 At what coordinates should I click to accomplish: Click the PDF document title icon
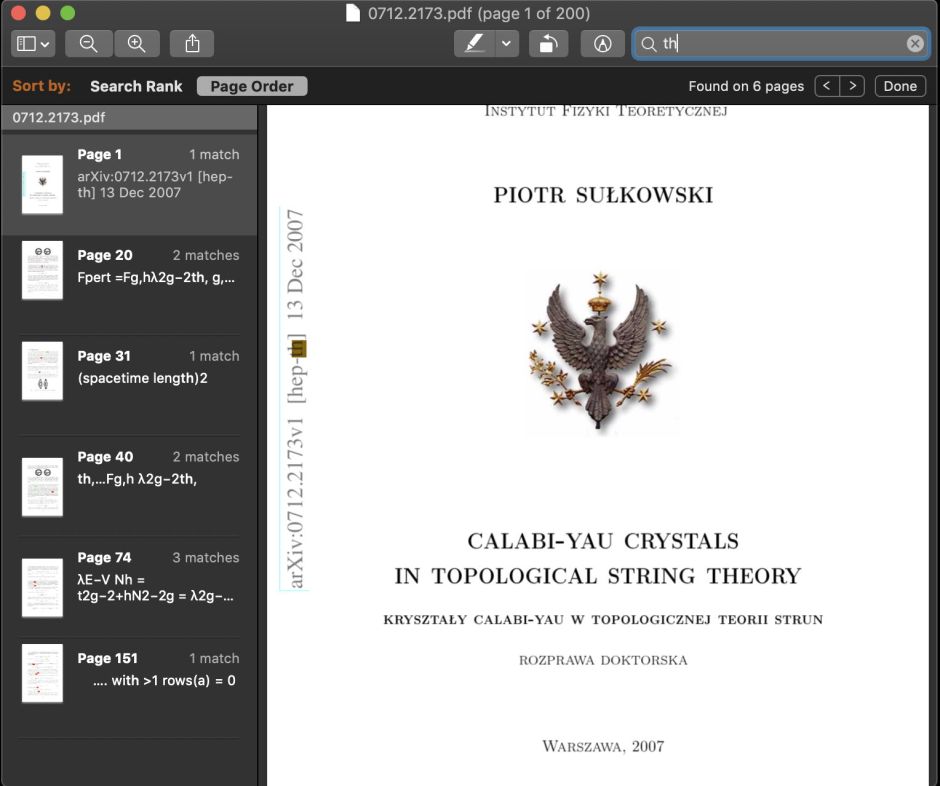352,13
